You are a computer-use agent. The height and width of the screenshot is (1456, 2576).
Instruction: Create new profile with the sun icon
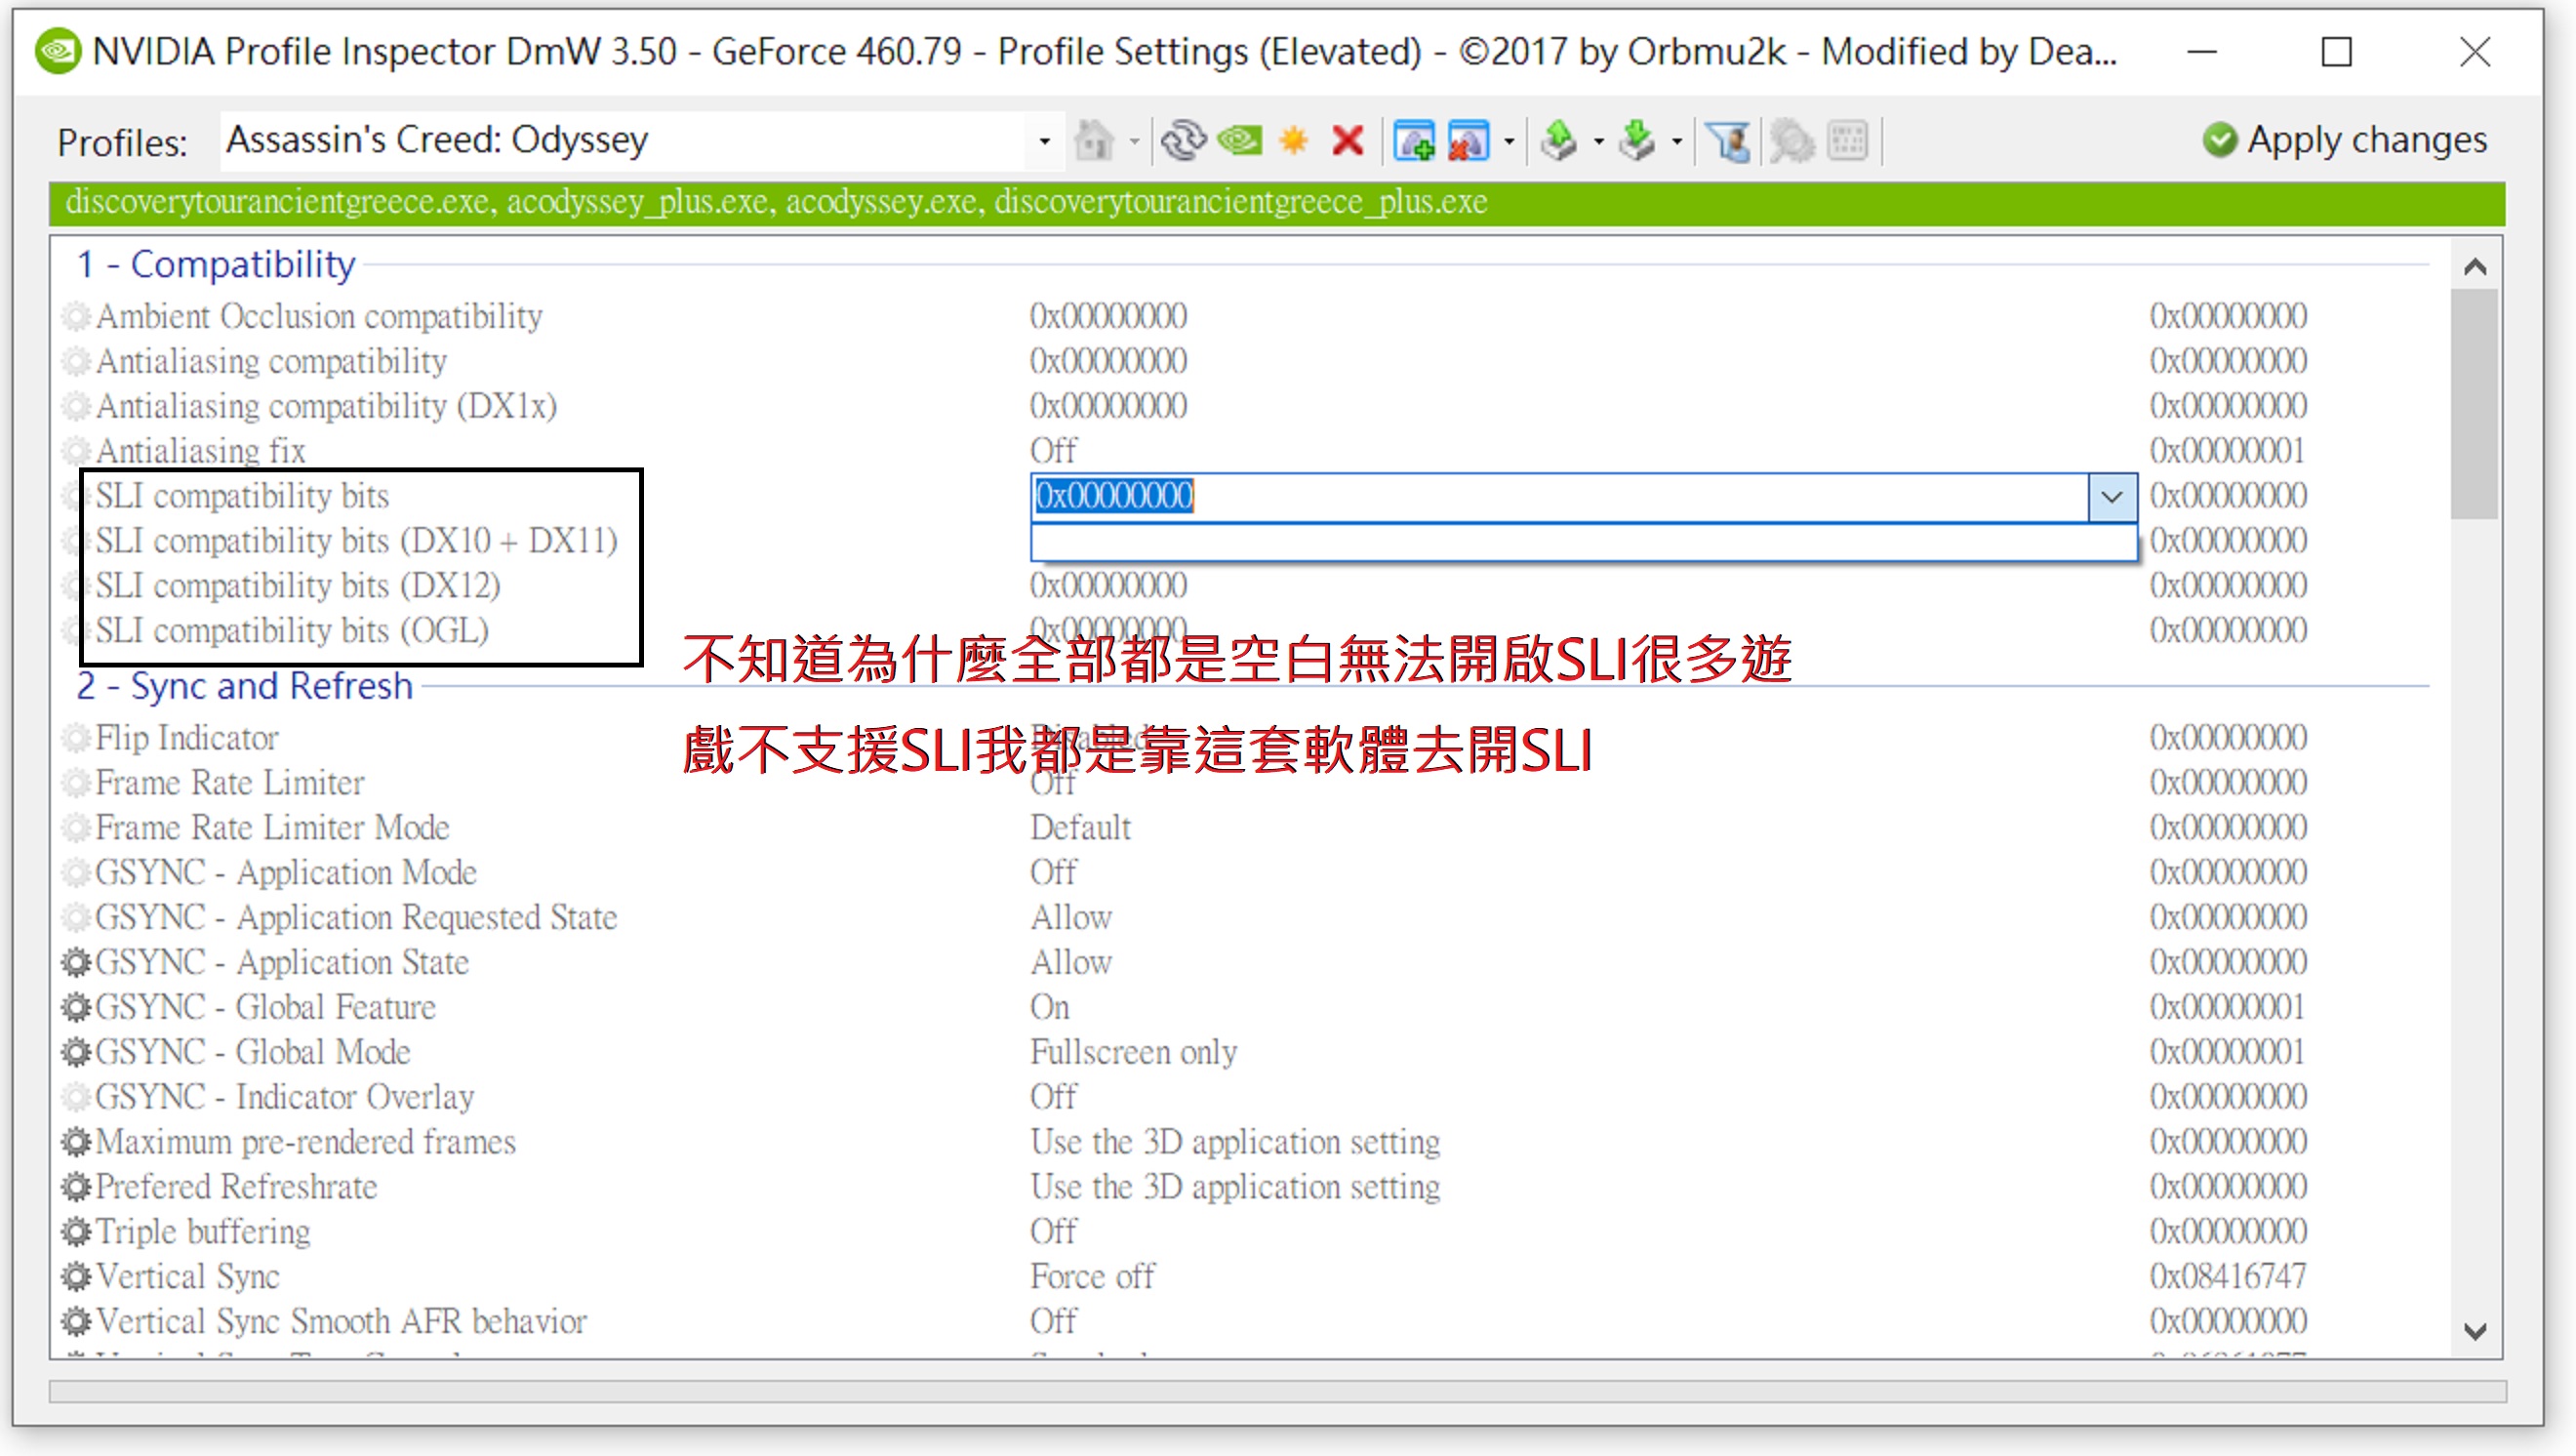pos(1294,140)
